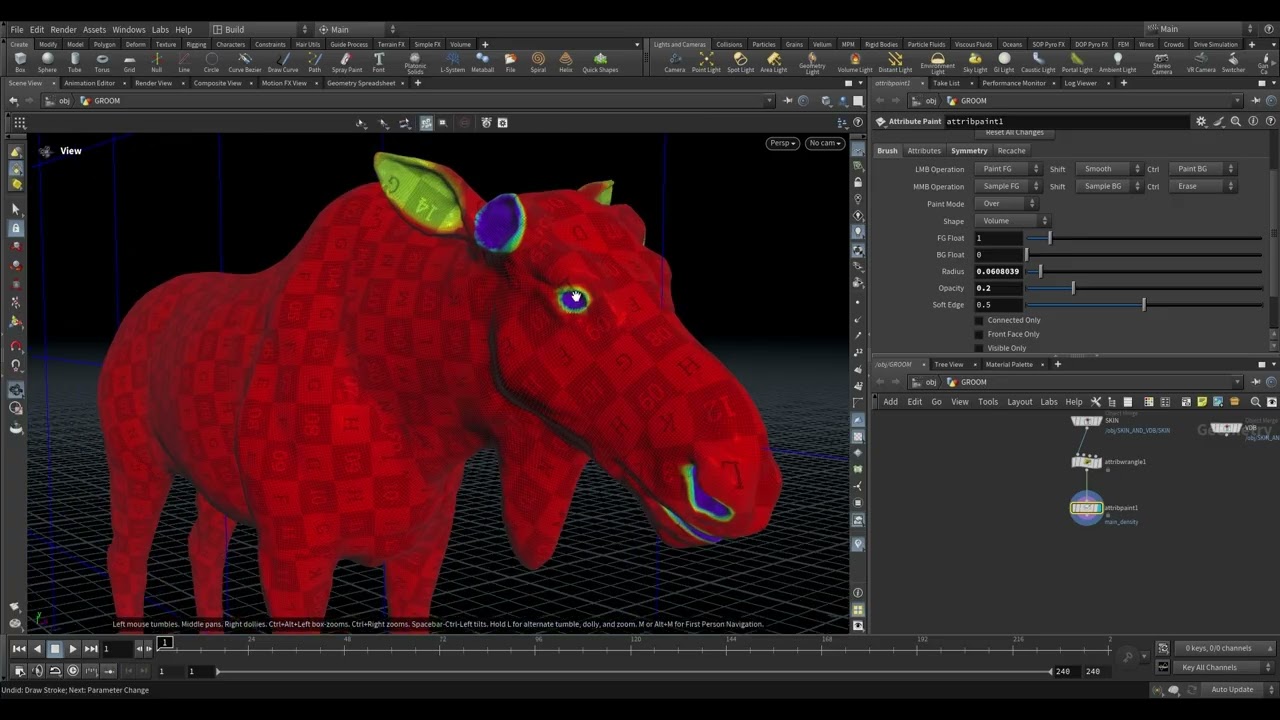
Task: Choose the Grid shelf tool
Action: tap(129, 63)
